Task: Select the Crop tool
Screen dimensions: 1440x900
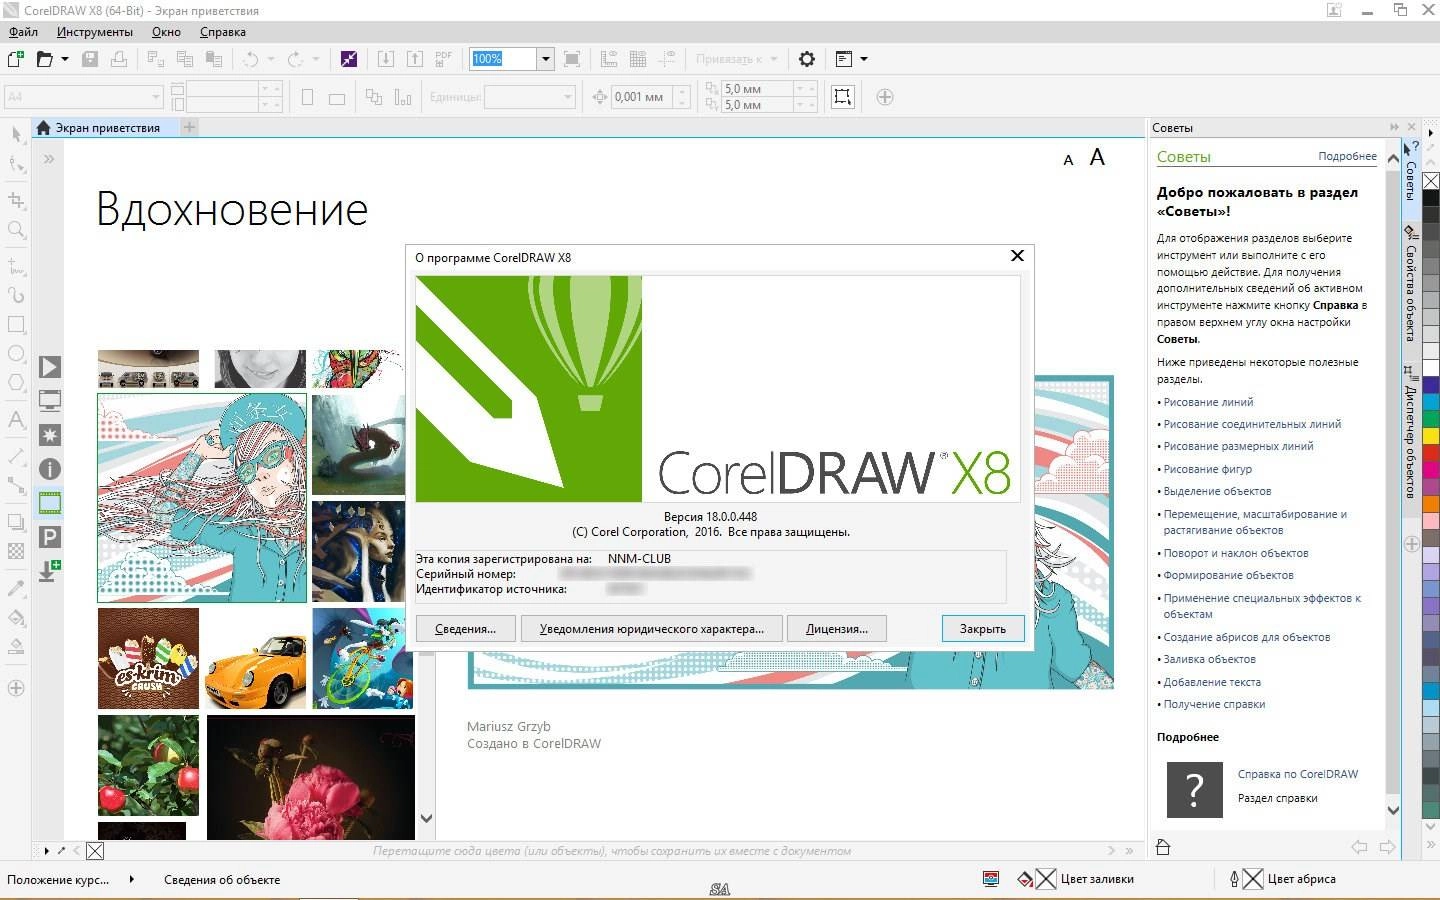Action: click(x=15, y=199)
